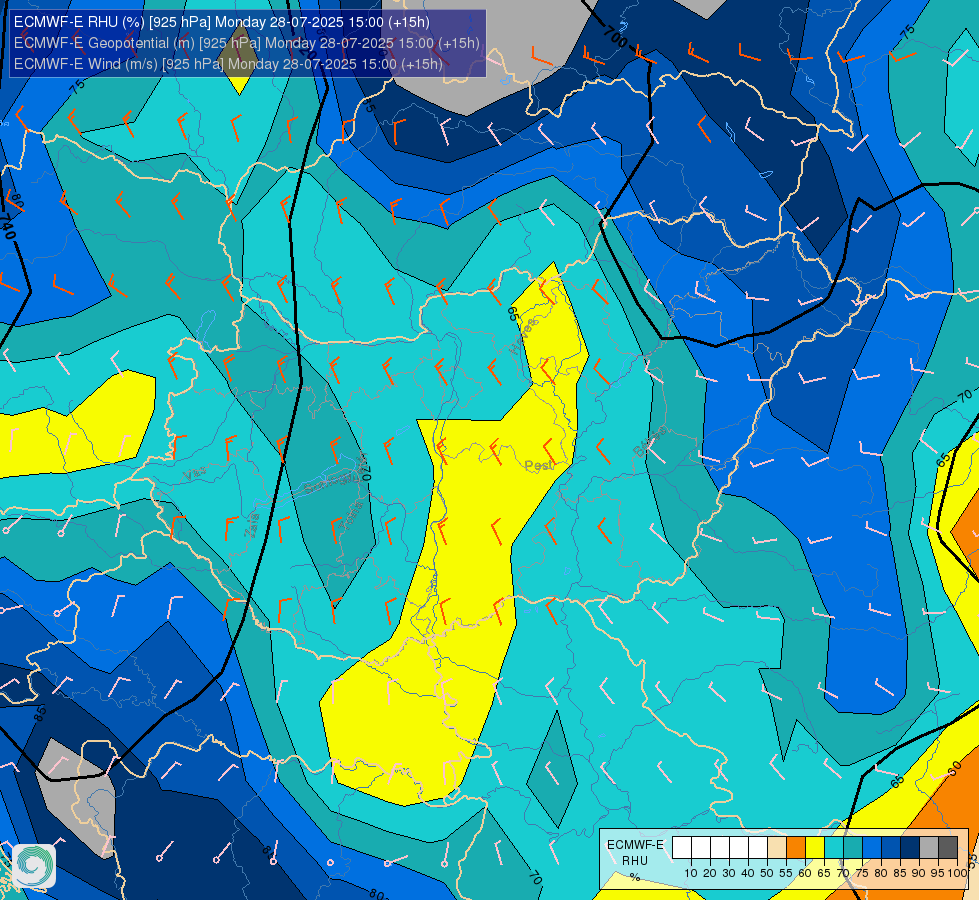979x900 pixels.
Task: Choose the bright blue 75-80% legend swatch
Action: pos(872,848)
